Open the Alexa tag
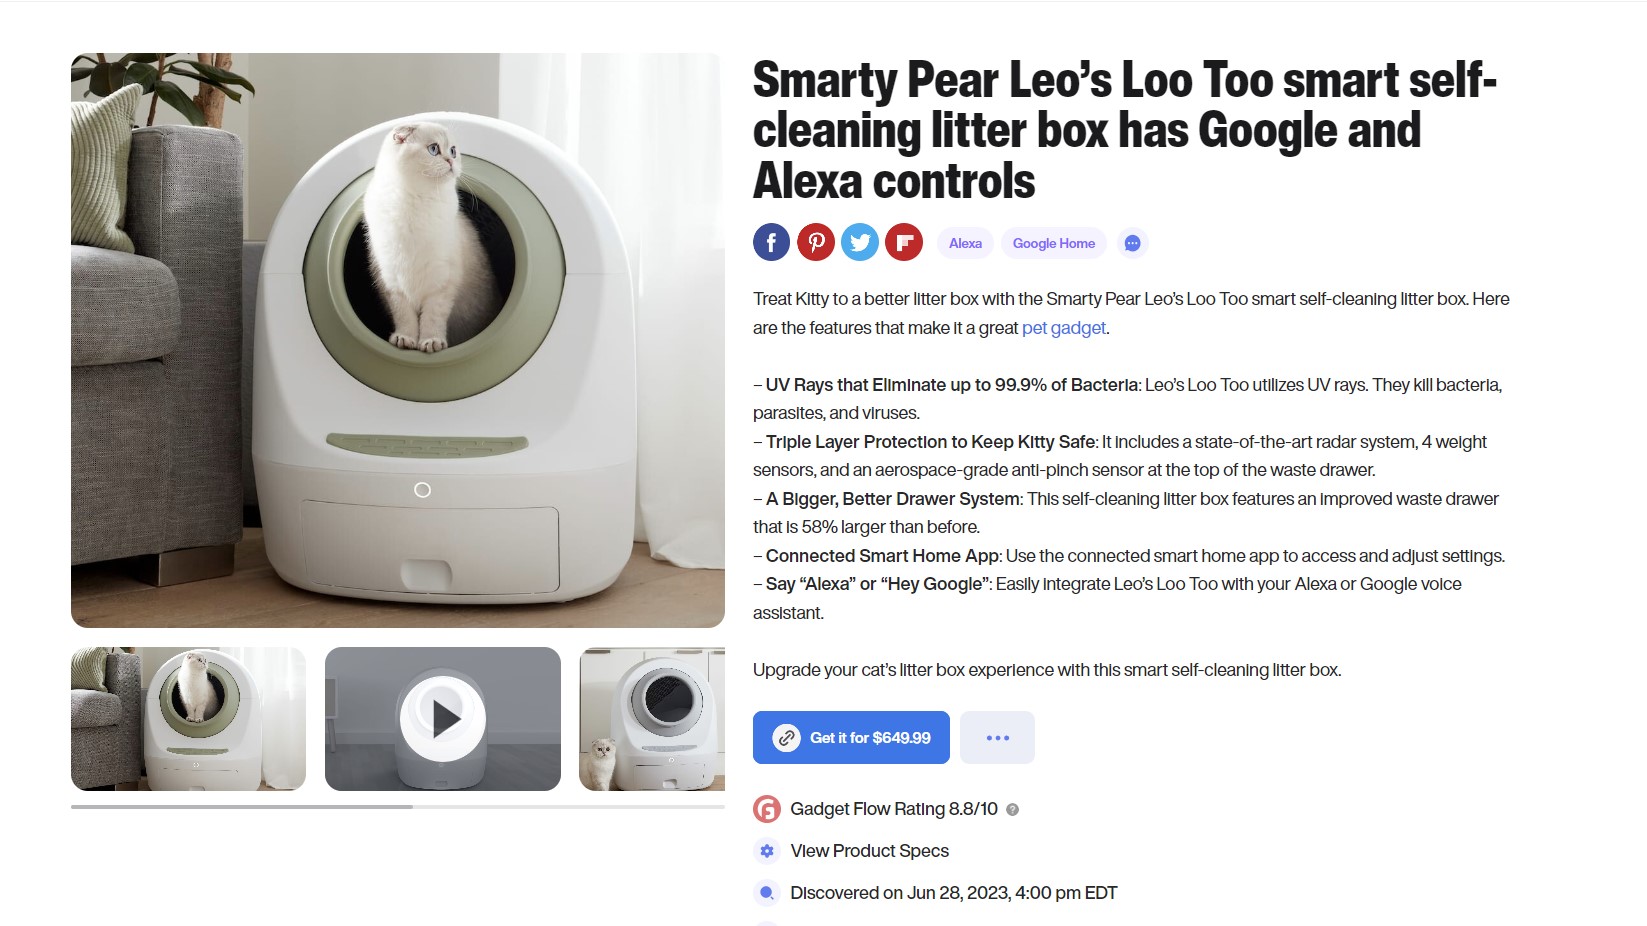Screen dimensions: 1647x926 (x=965, y=243)
